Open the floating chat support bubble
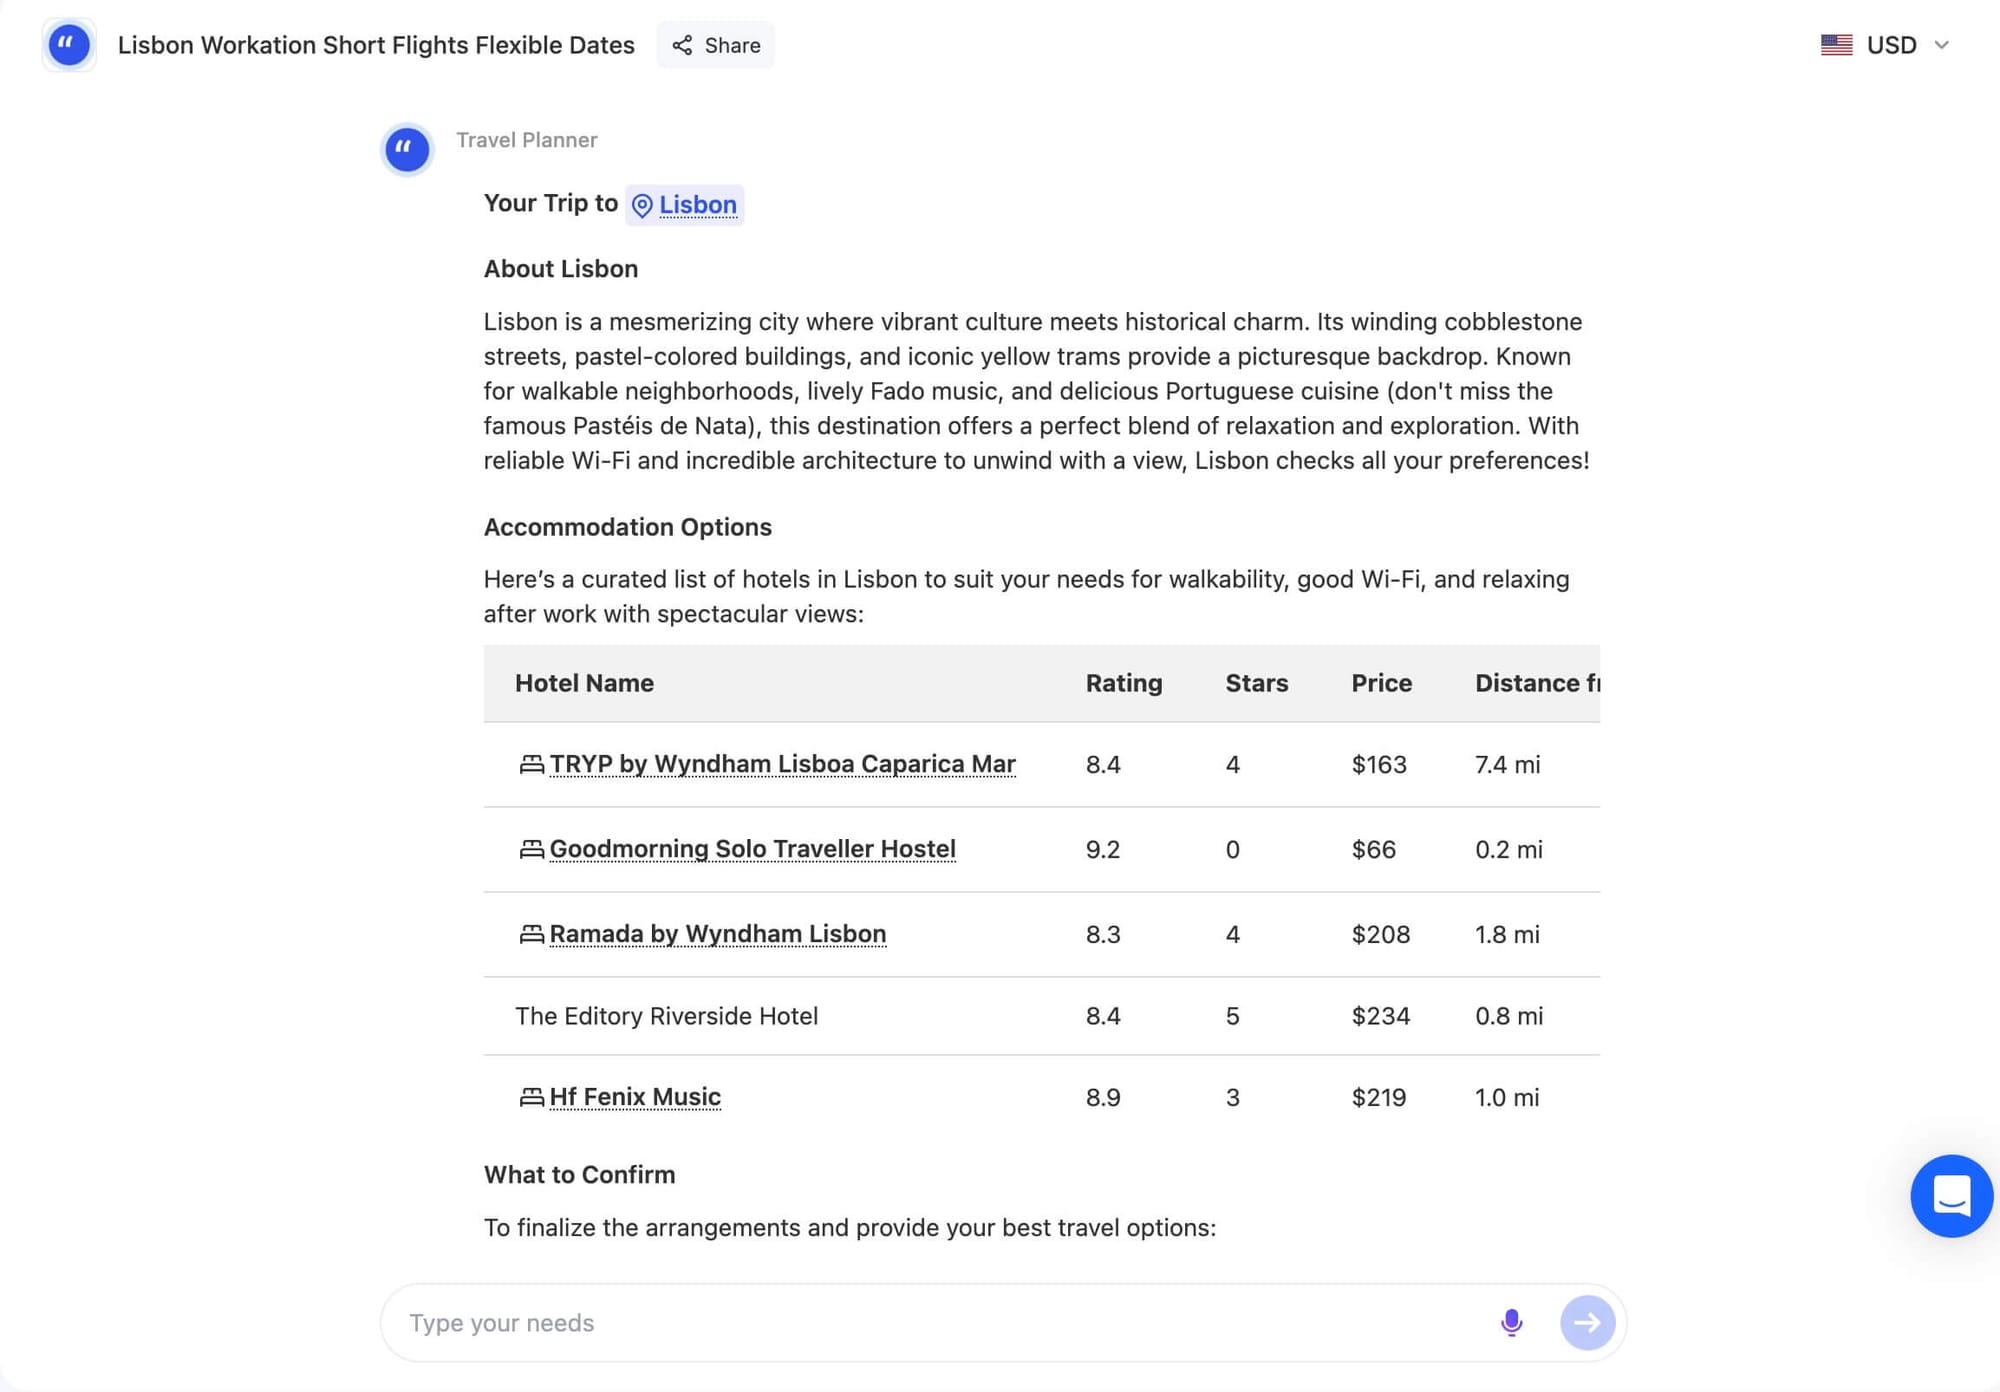This screenshot has height=1392, width=2000. coord(1950,1196)
